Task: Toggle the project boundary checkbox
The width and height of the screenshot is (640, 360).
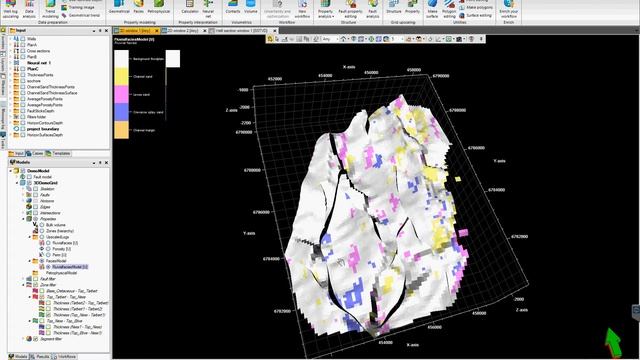Action: [x=23, y=129]
